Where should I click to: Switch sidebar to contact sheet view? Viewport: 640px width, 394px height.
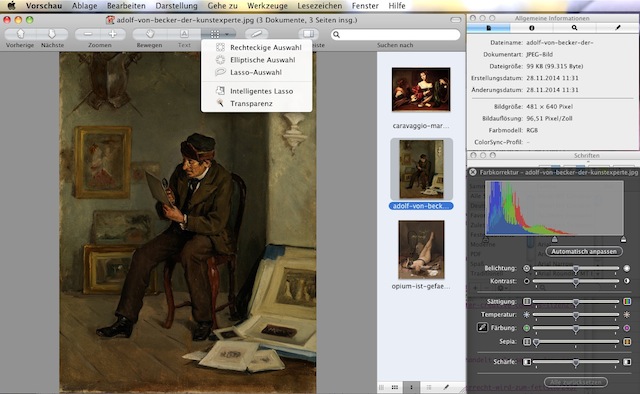[x=395, y=387]
